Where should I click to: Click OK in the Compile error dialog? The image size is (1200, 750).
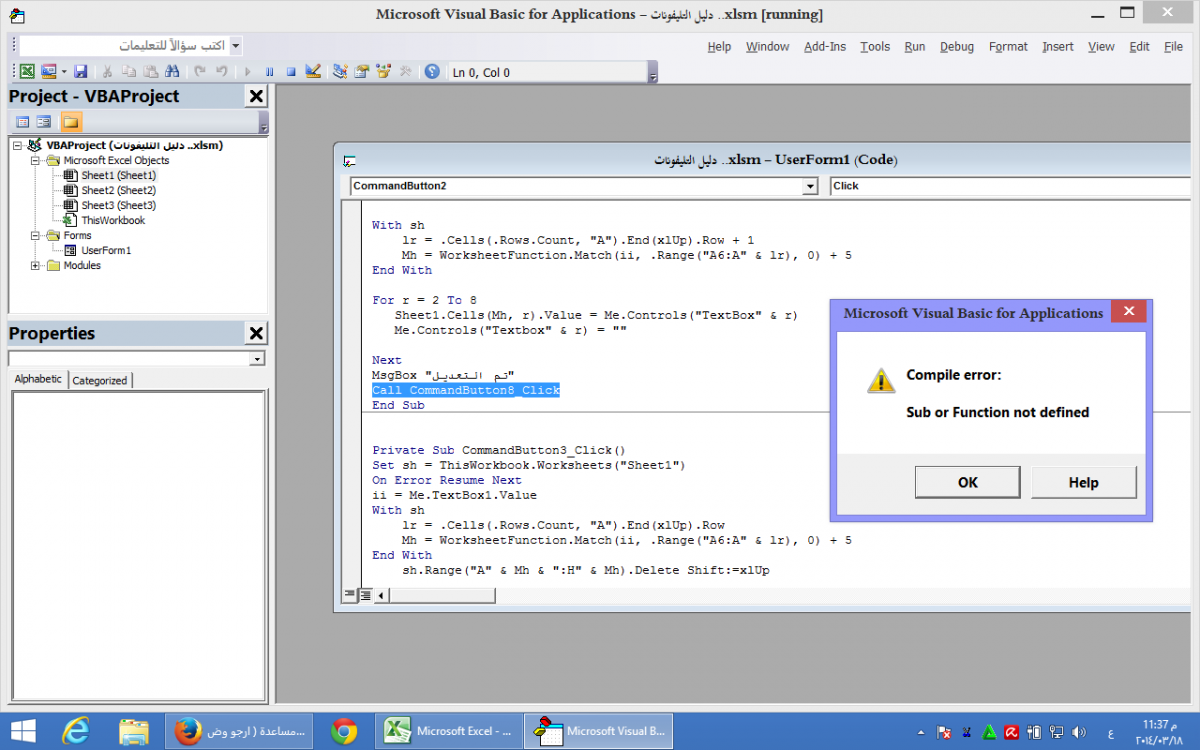click(968, 482)
